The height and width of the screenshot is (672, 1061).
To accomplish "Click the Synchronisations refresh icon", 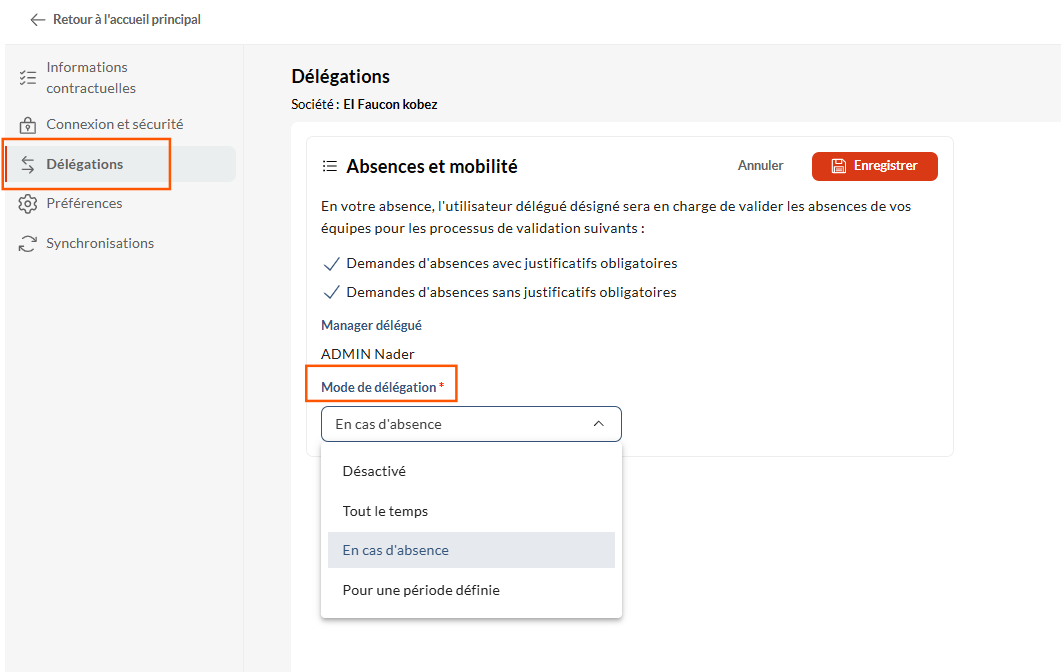I will (28, 244).
